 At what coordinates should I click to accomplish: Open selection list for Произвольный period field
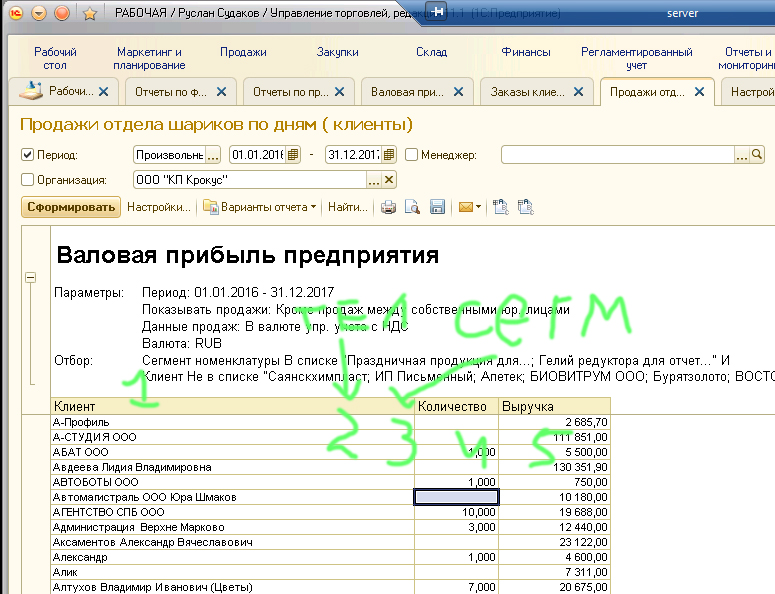[212, 155]
